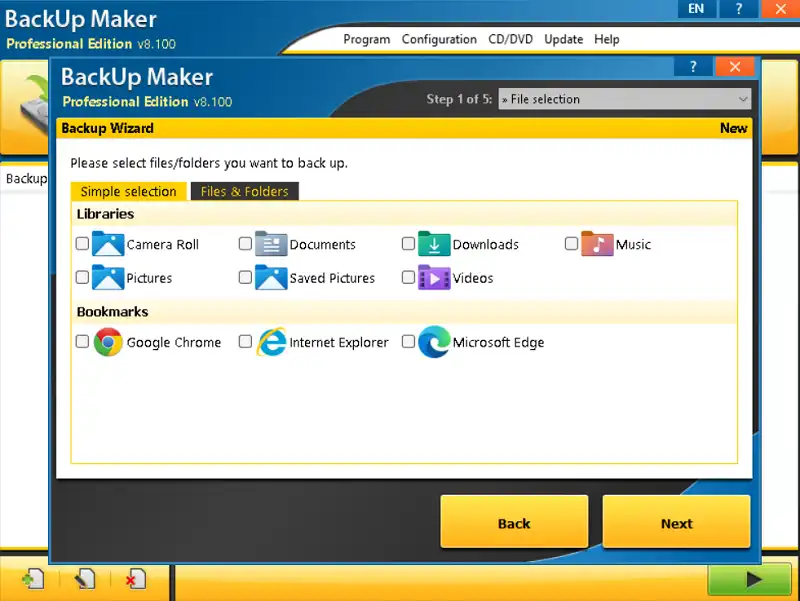The image size is (800, 601).
Task: Click the Google Chrome bookmarks icon
Action: [x=108, y=342]
